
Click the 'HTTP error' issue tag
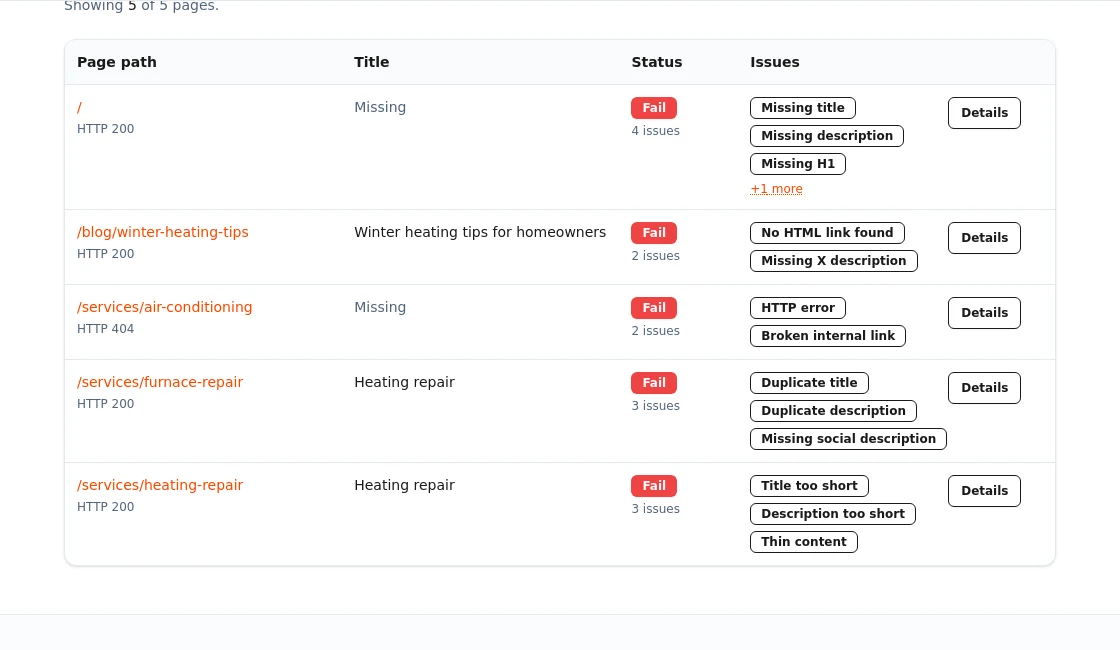point(798,308)
